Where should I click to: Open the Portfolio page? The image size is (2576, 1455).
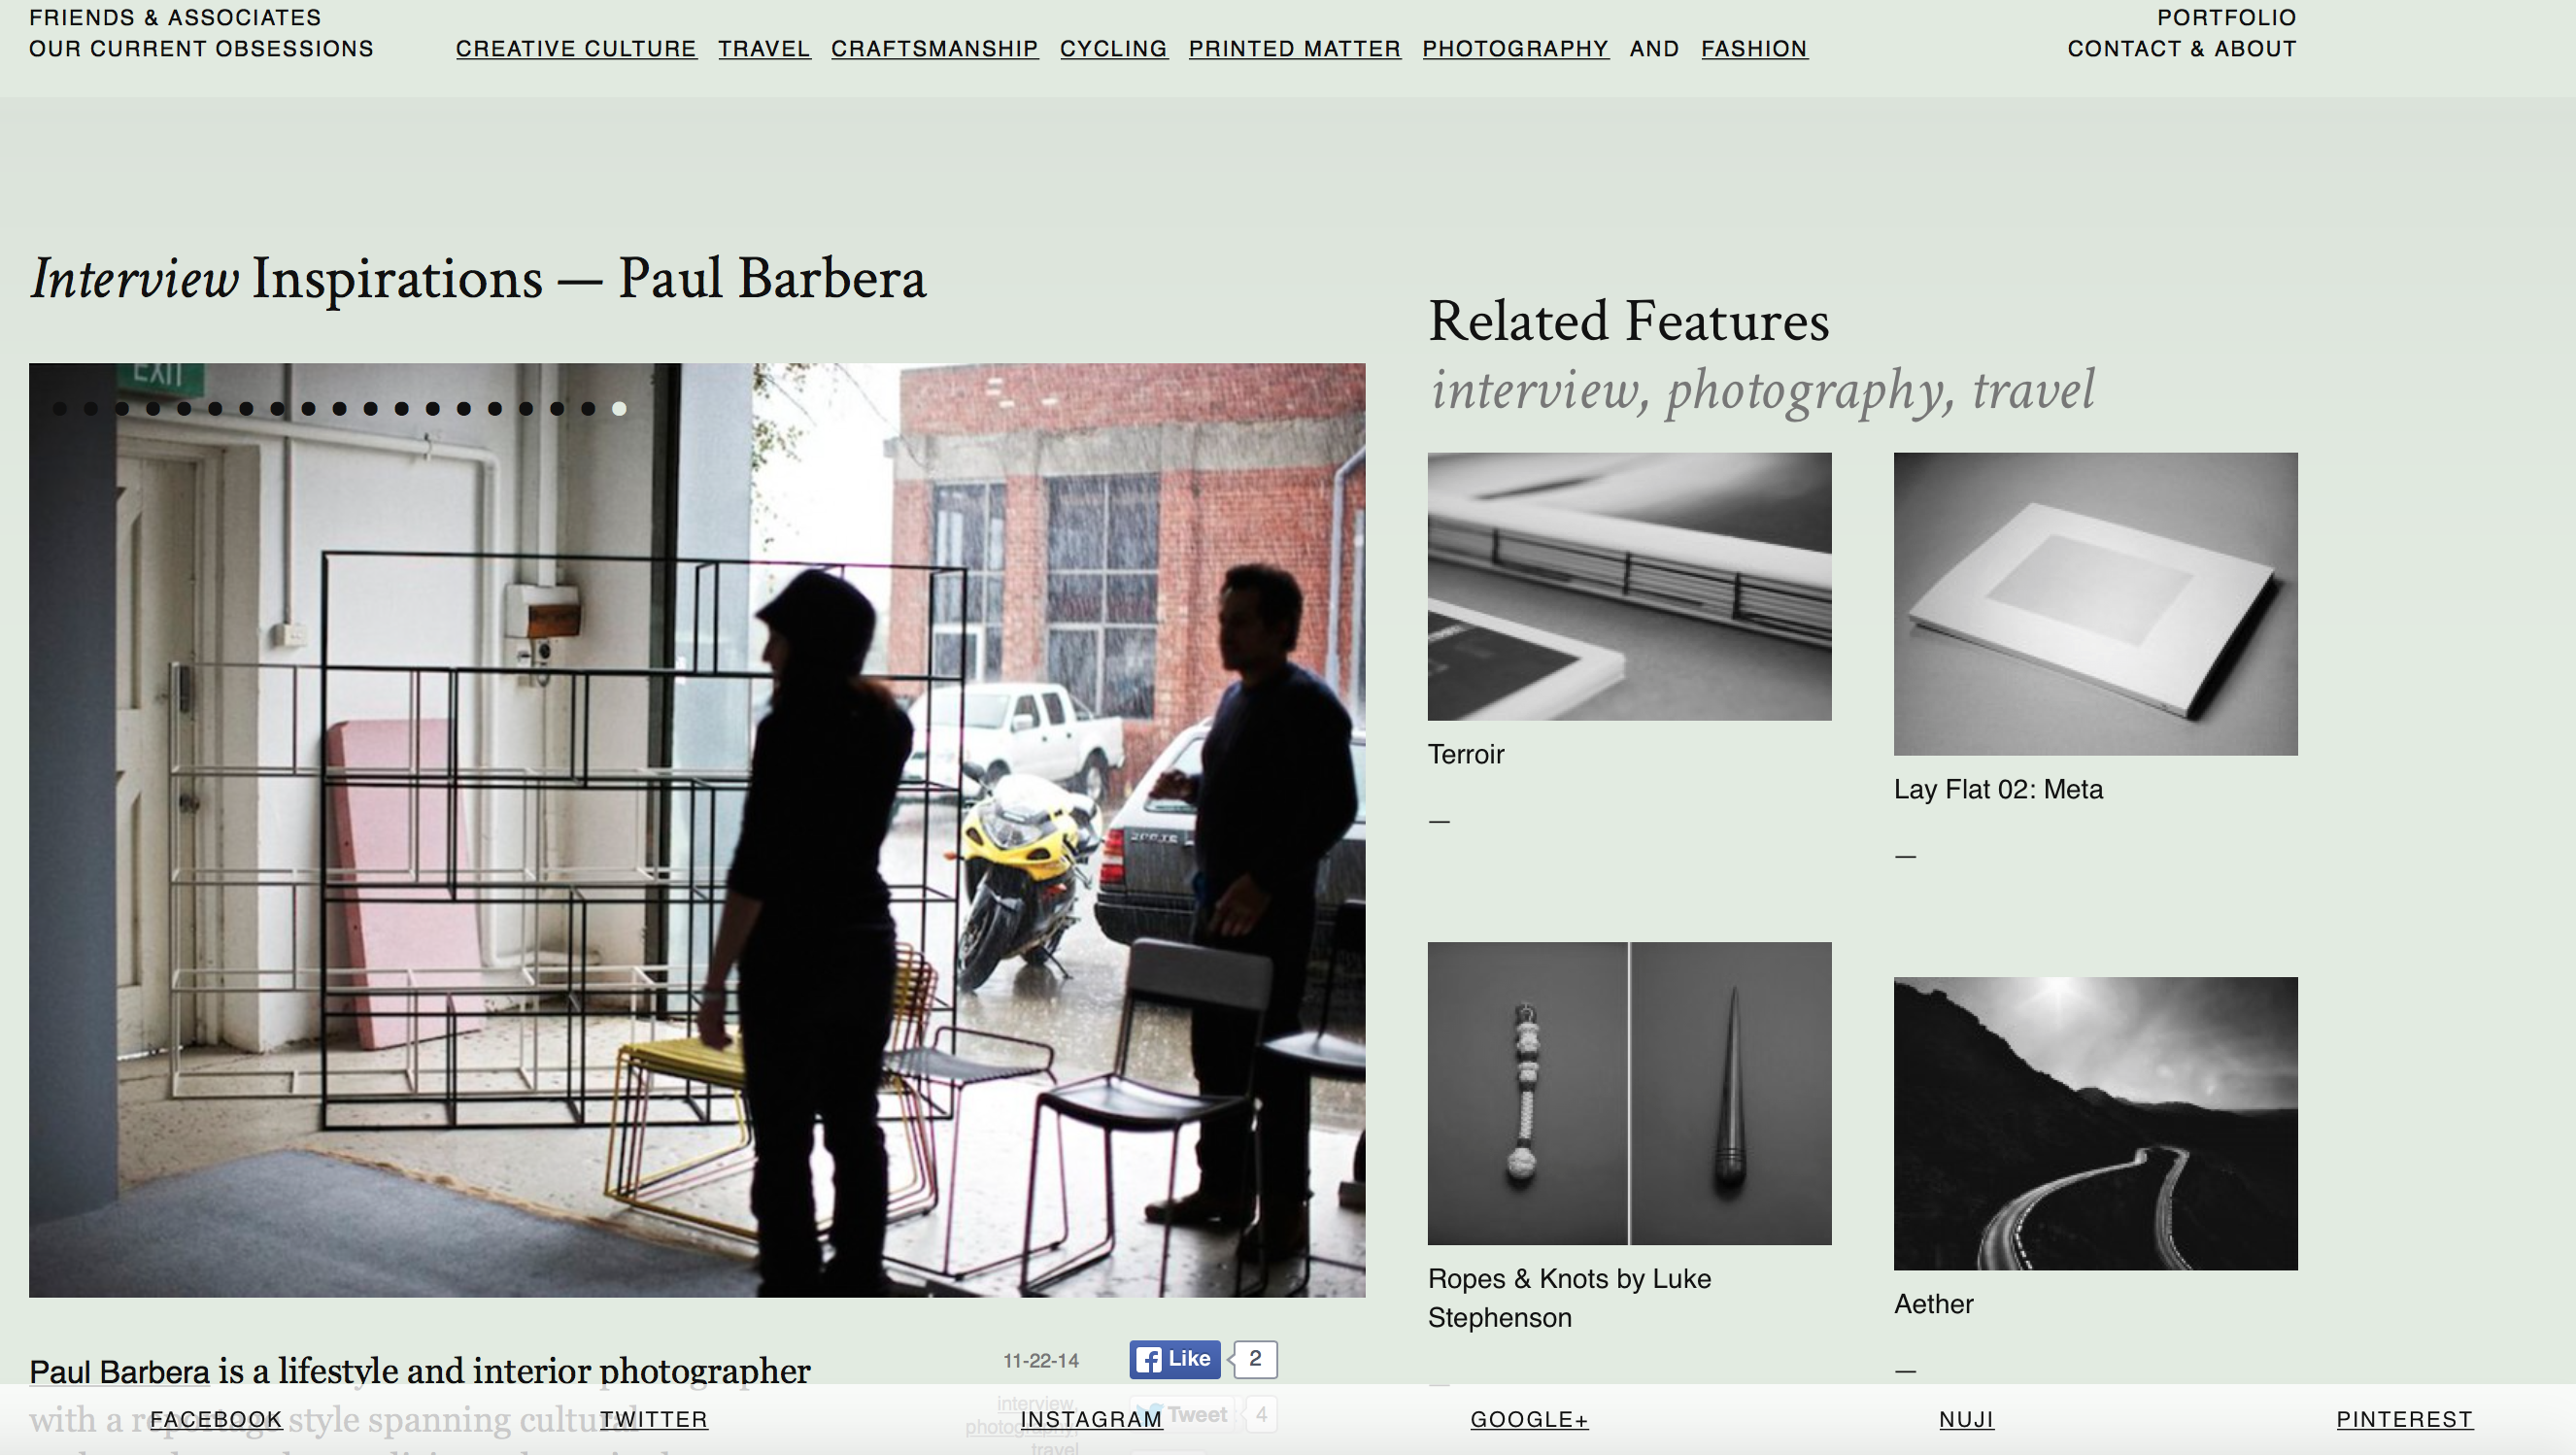click(2225, 17)
